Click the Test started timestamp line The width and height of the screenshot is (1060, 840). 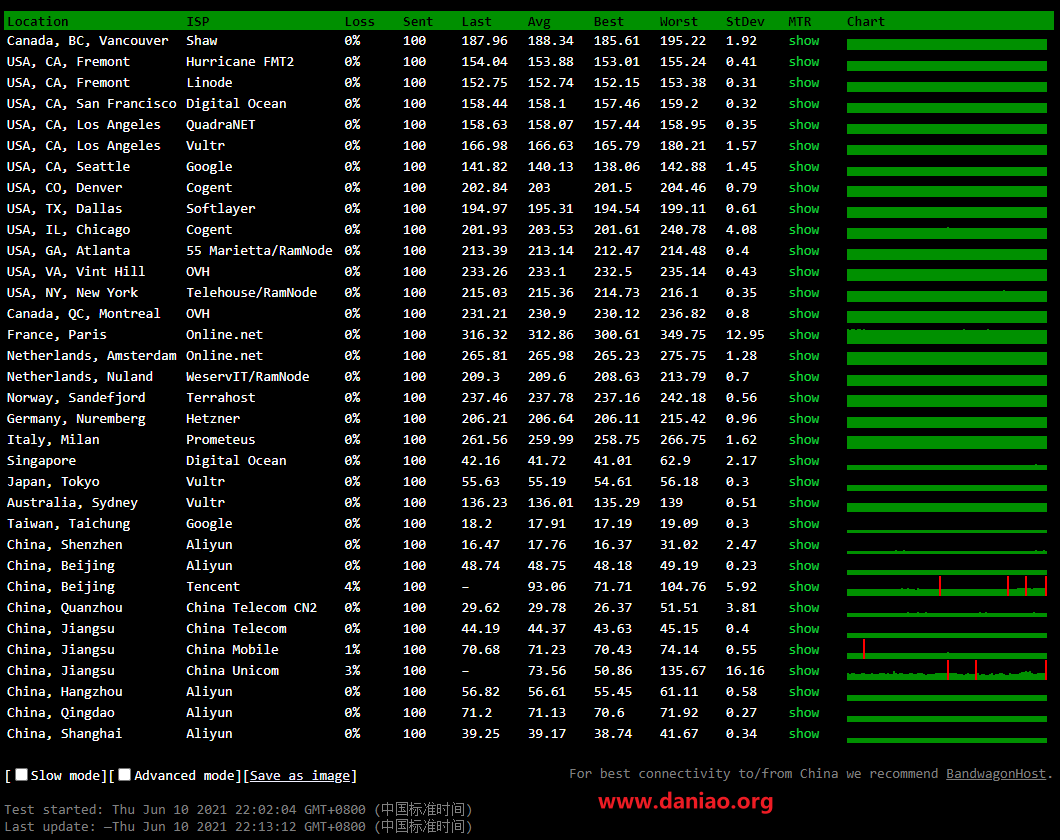238,809
